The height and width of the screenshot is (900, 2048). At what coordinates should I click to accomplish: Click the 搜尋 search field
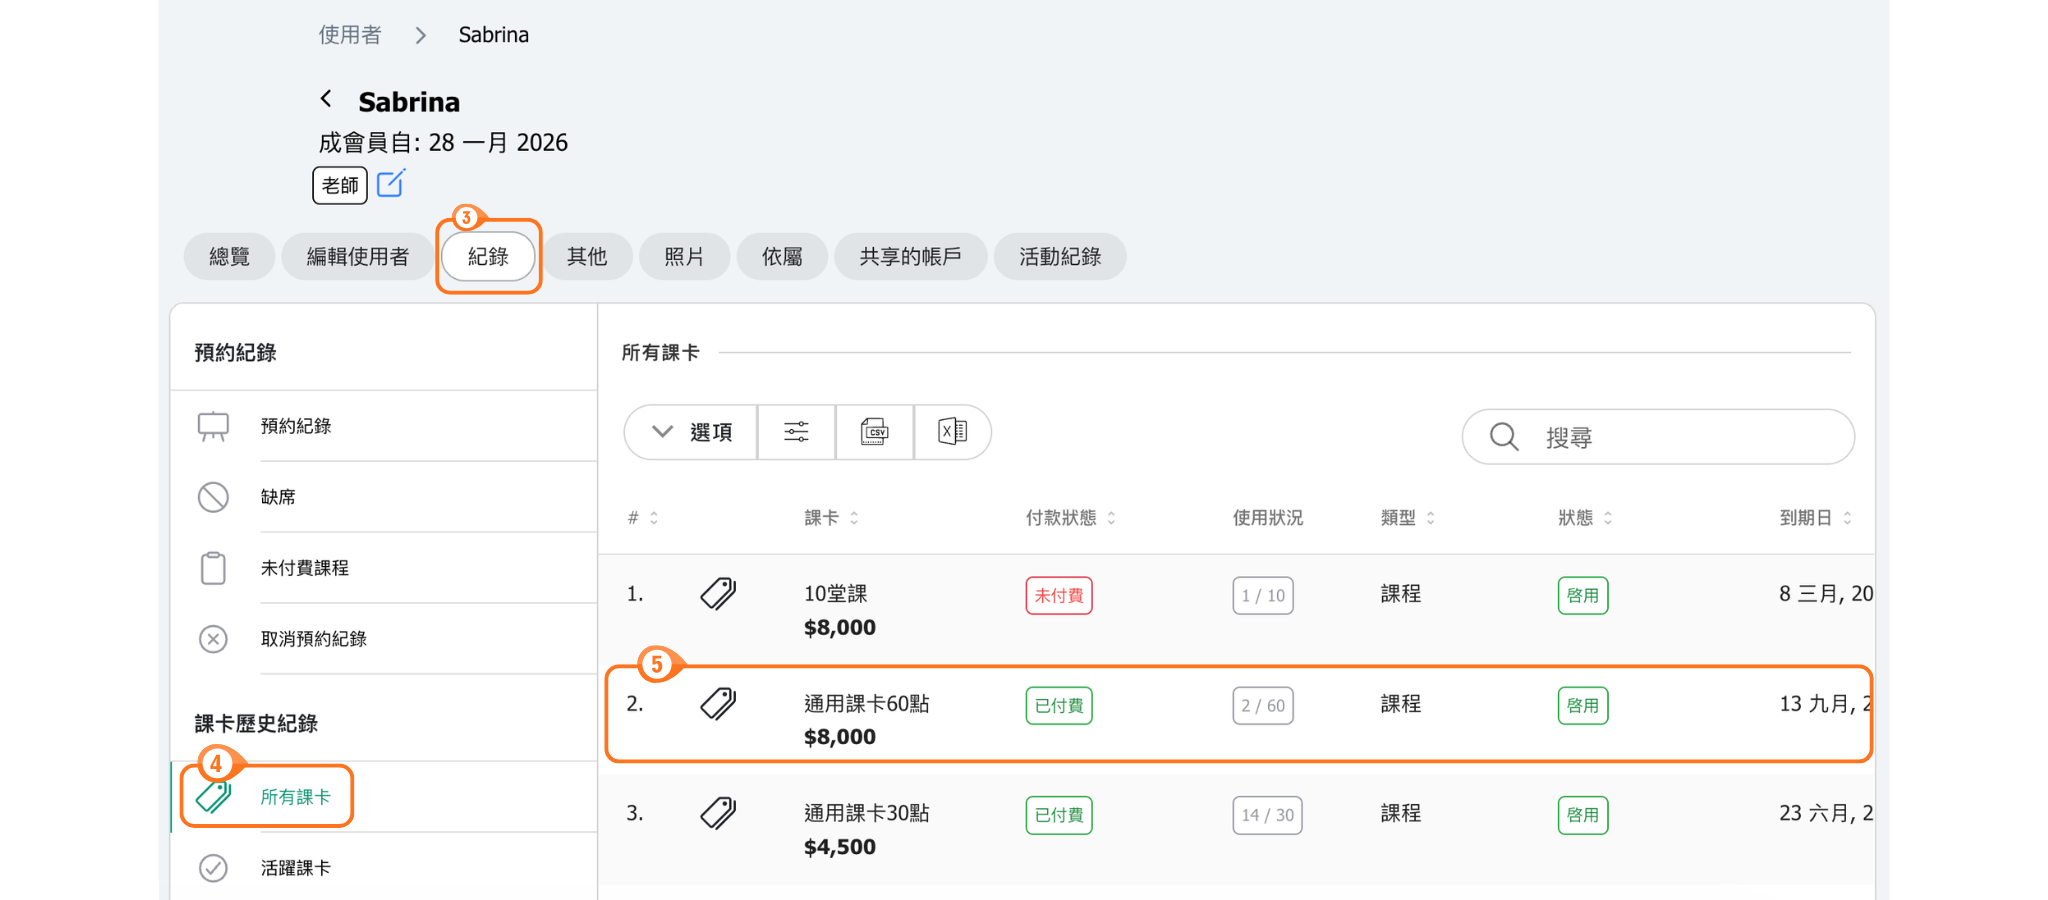(x=1680, y=437)
